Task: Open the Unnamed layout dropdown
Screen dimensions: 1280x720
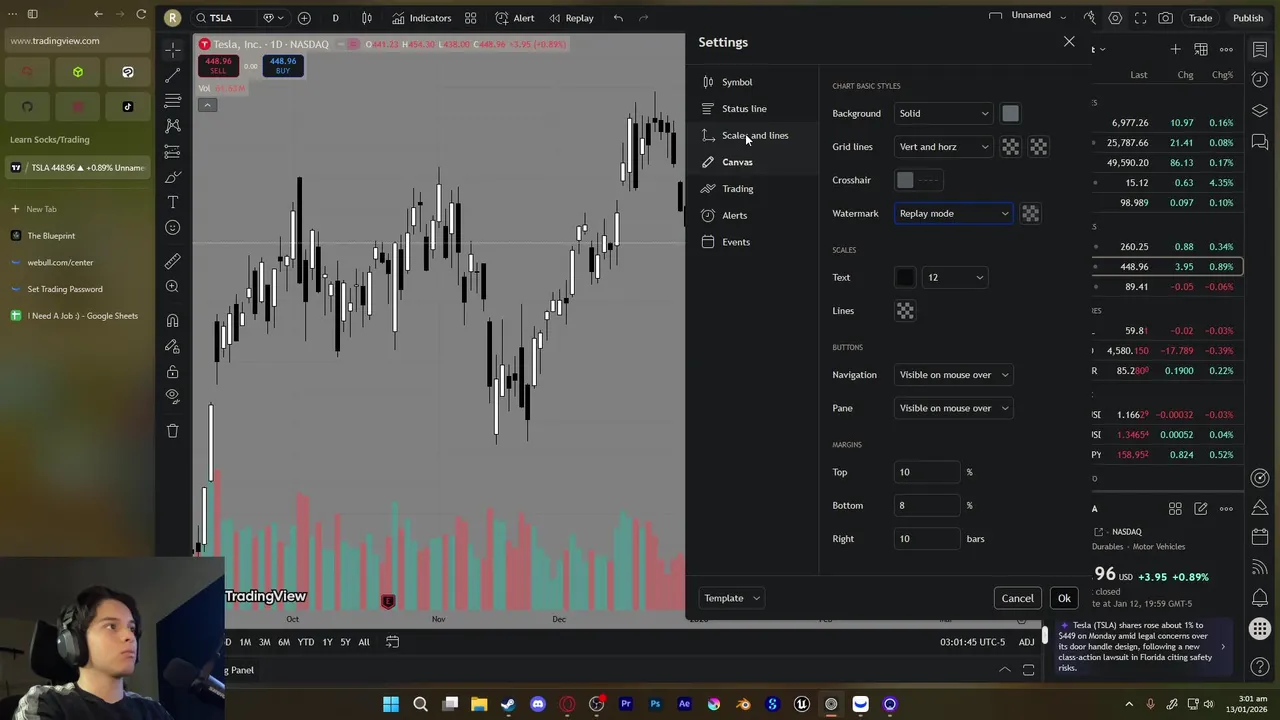Action: point(1038,16)
